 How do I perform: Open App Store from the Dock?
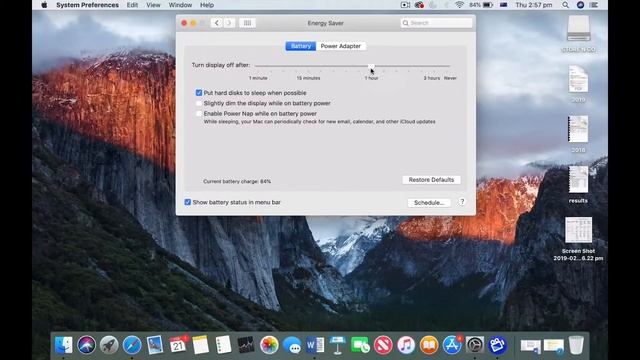coord(451,345)
